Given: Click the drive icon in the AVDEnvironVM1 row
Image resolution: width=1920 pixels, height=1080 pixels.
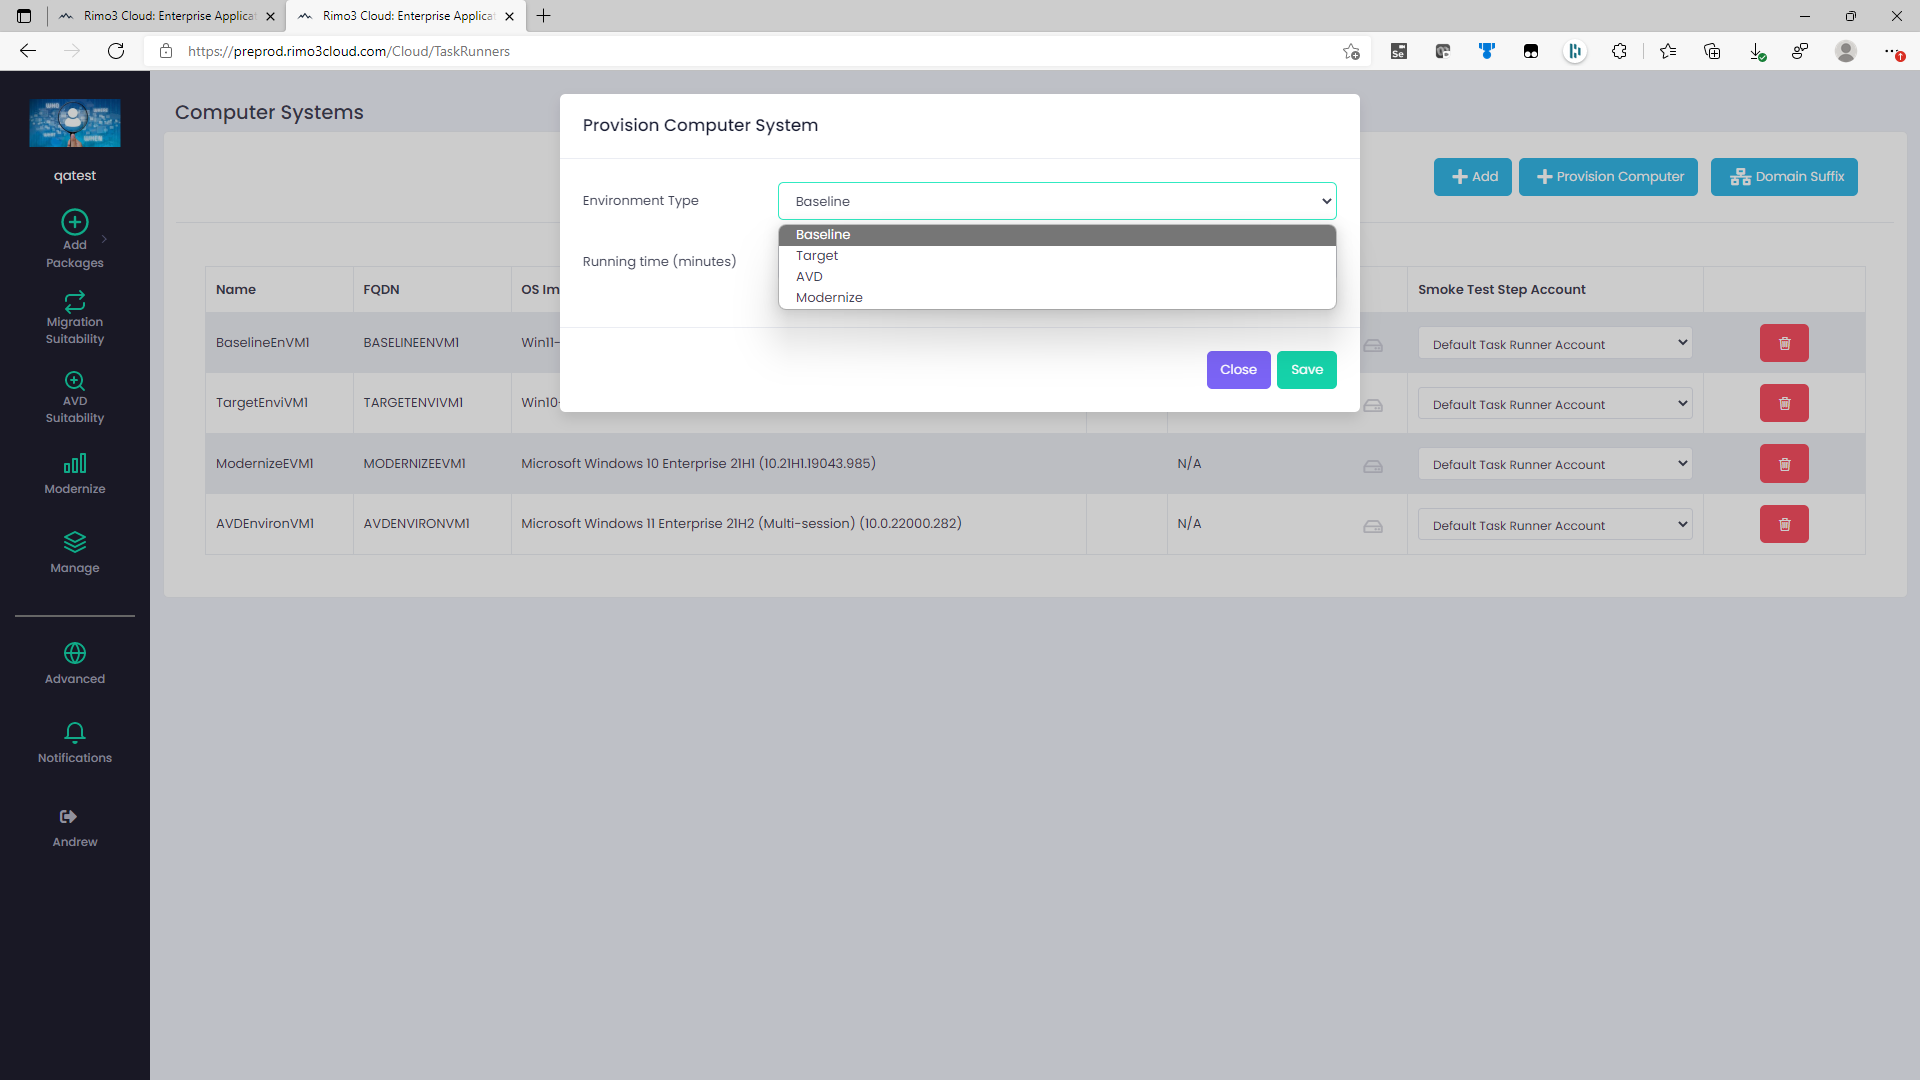Looking at the screenshot, I should pyautogui.click(x=1373, y=526).
